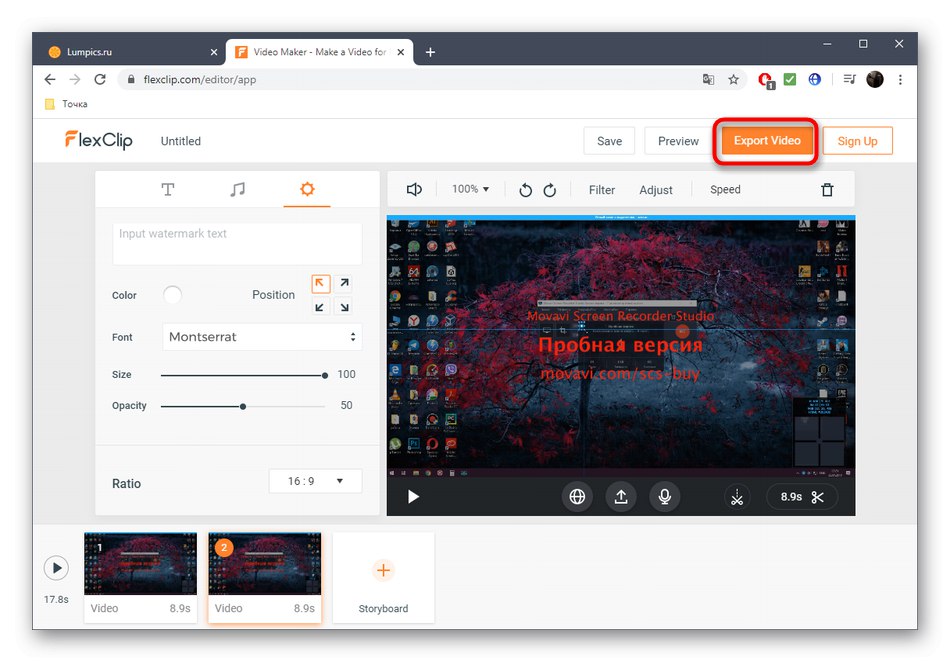The height and width of the screenshot is (662, 950).
Task: Play the whole timeline from storyboard bar
Action: click(x=56, y=568)
